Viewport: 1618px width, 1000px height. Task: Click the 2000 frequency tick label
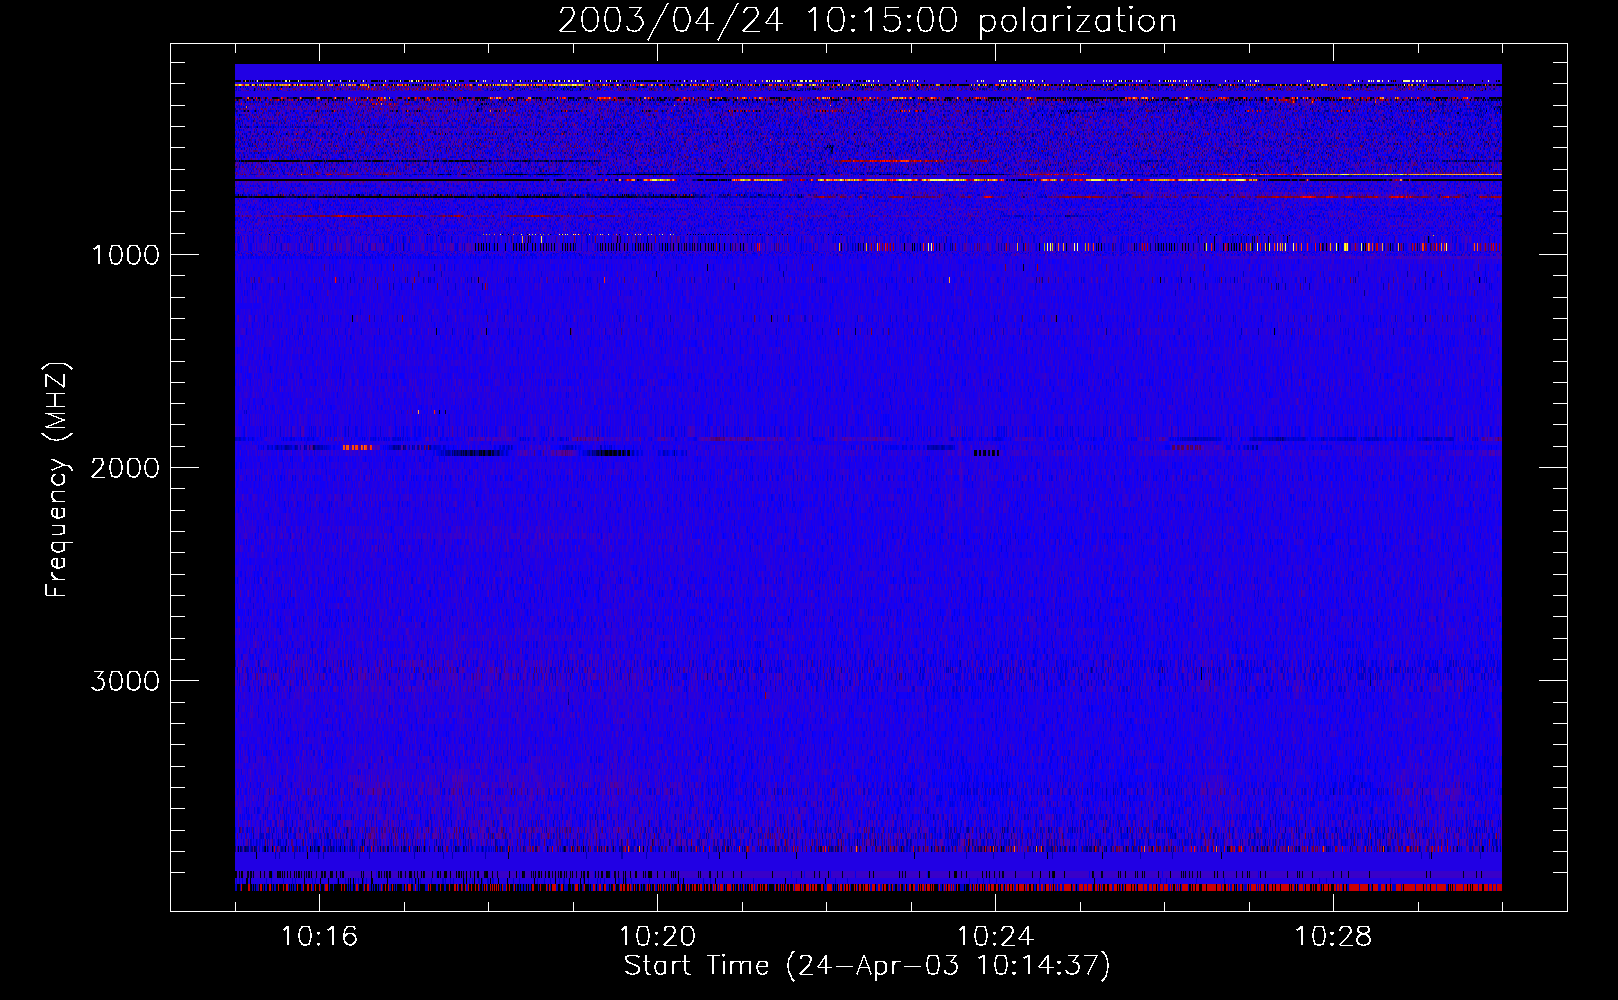[125, 468]
